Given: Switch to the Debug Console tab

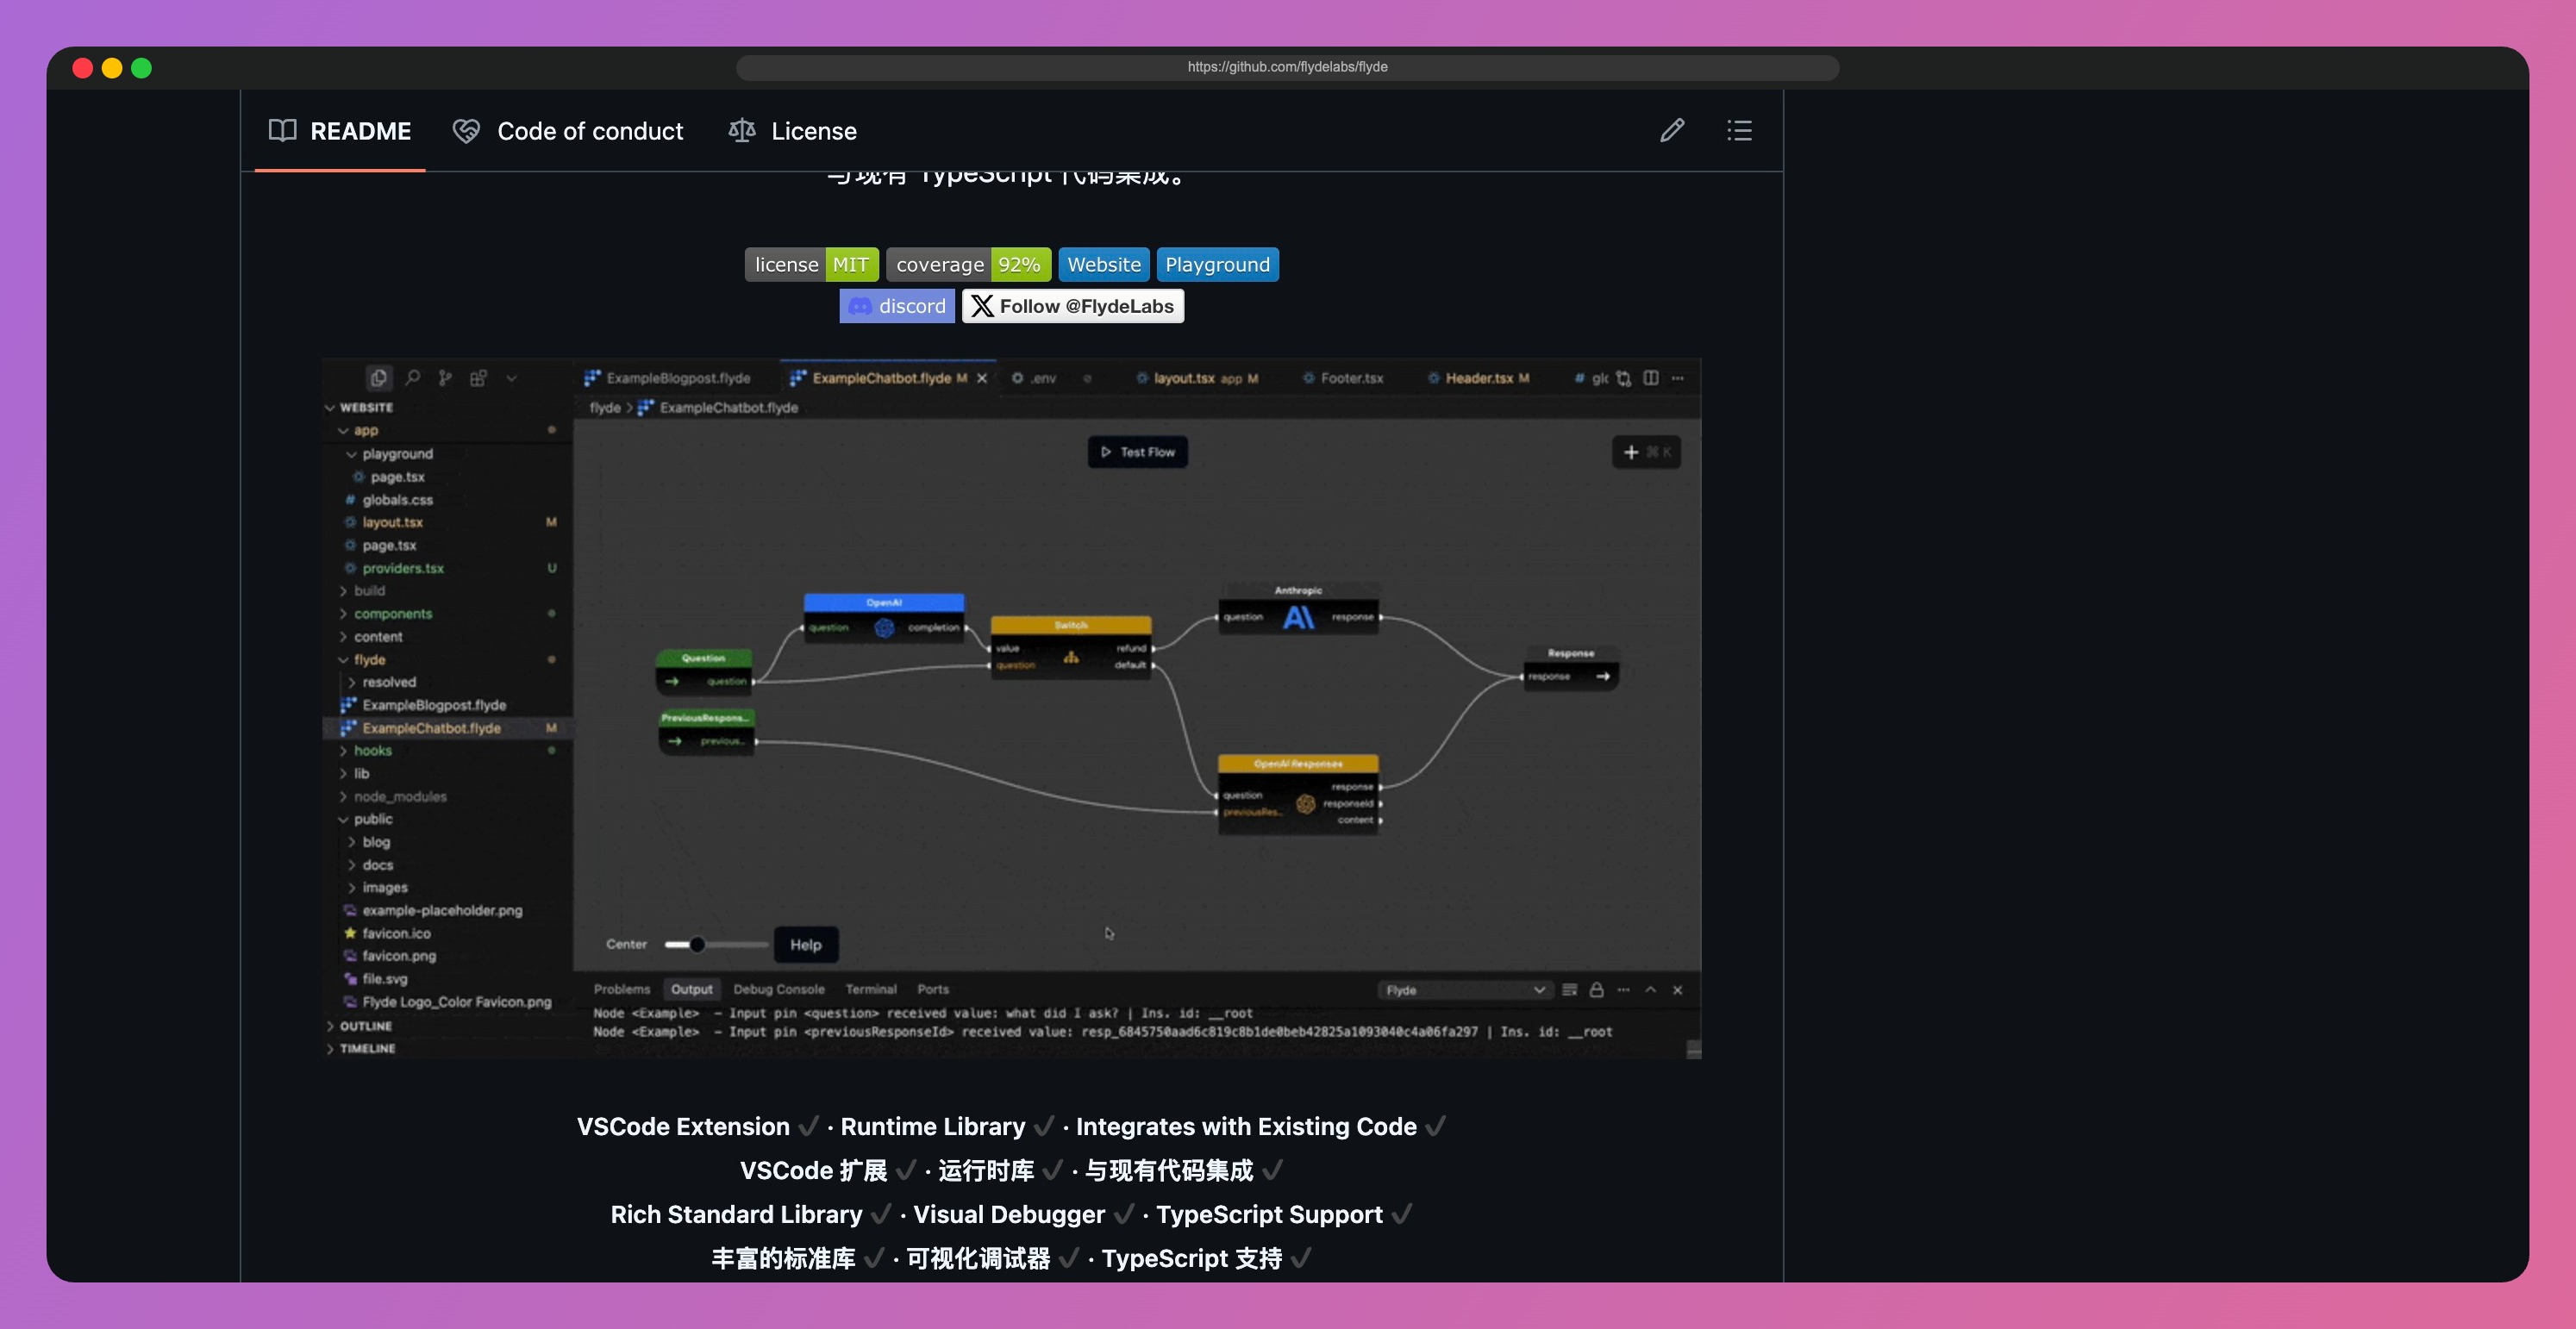Looking at the screenshot, I should coord(779,989).
